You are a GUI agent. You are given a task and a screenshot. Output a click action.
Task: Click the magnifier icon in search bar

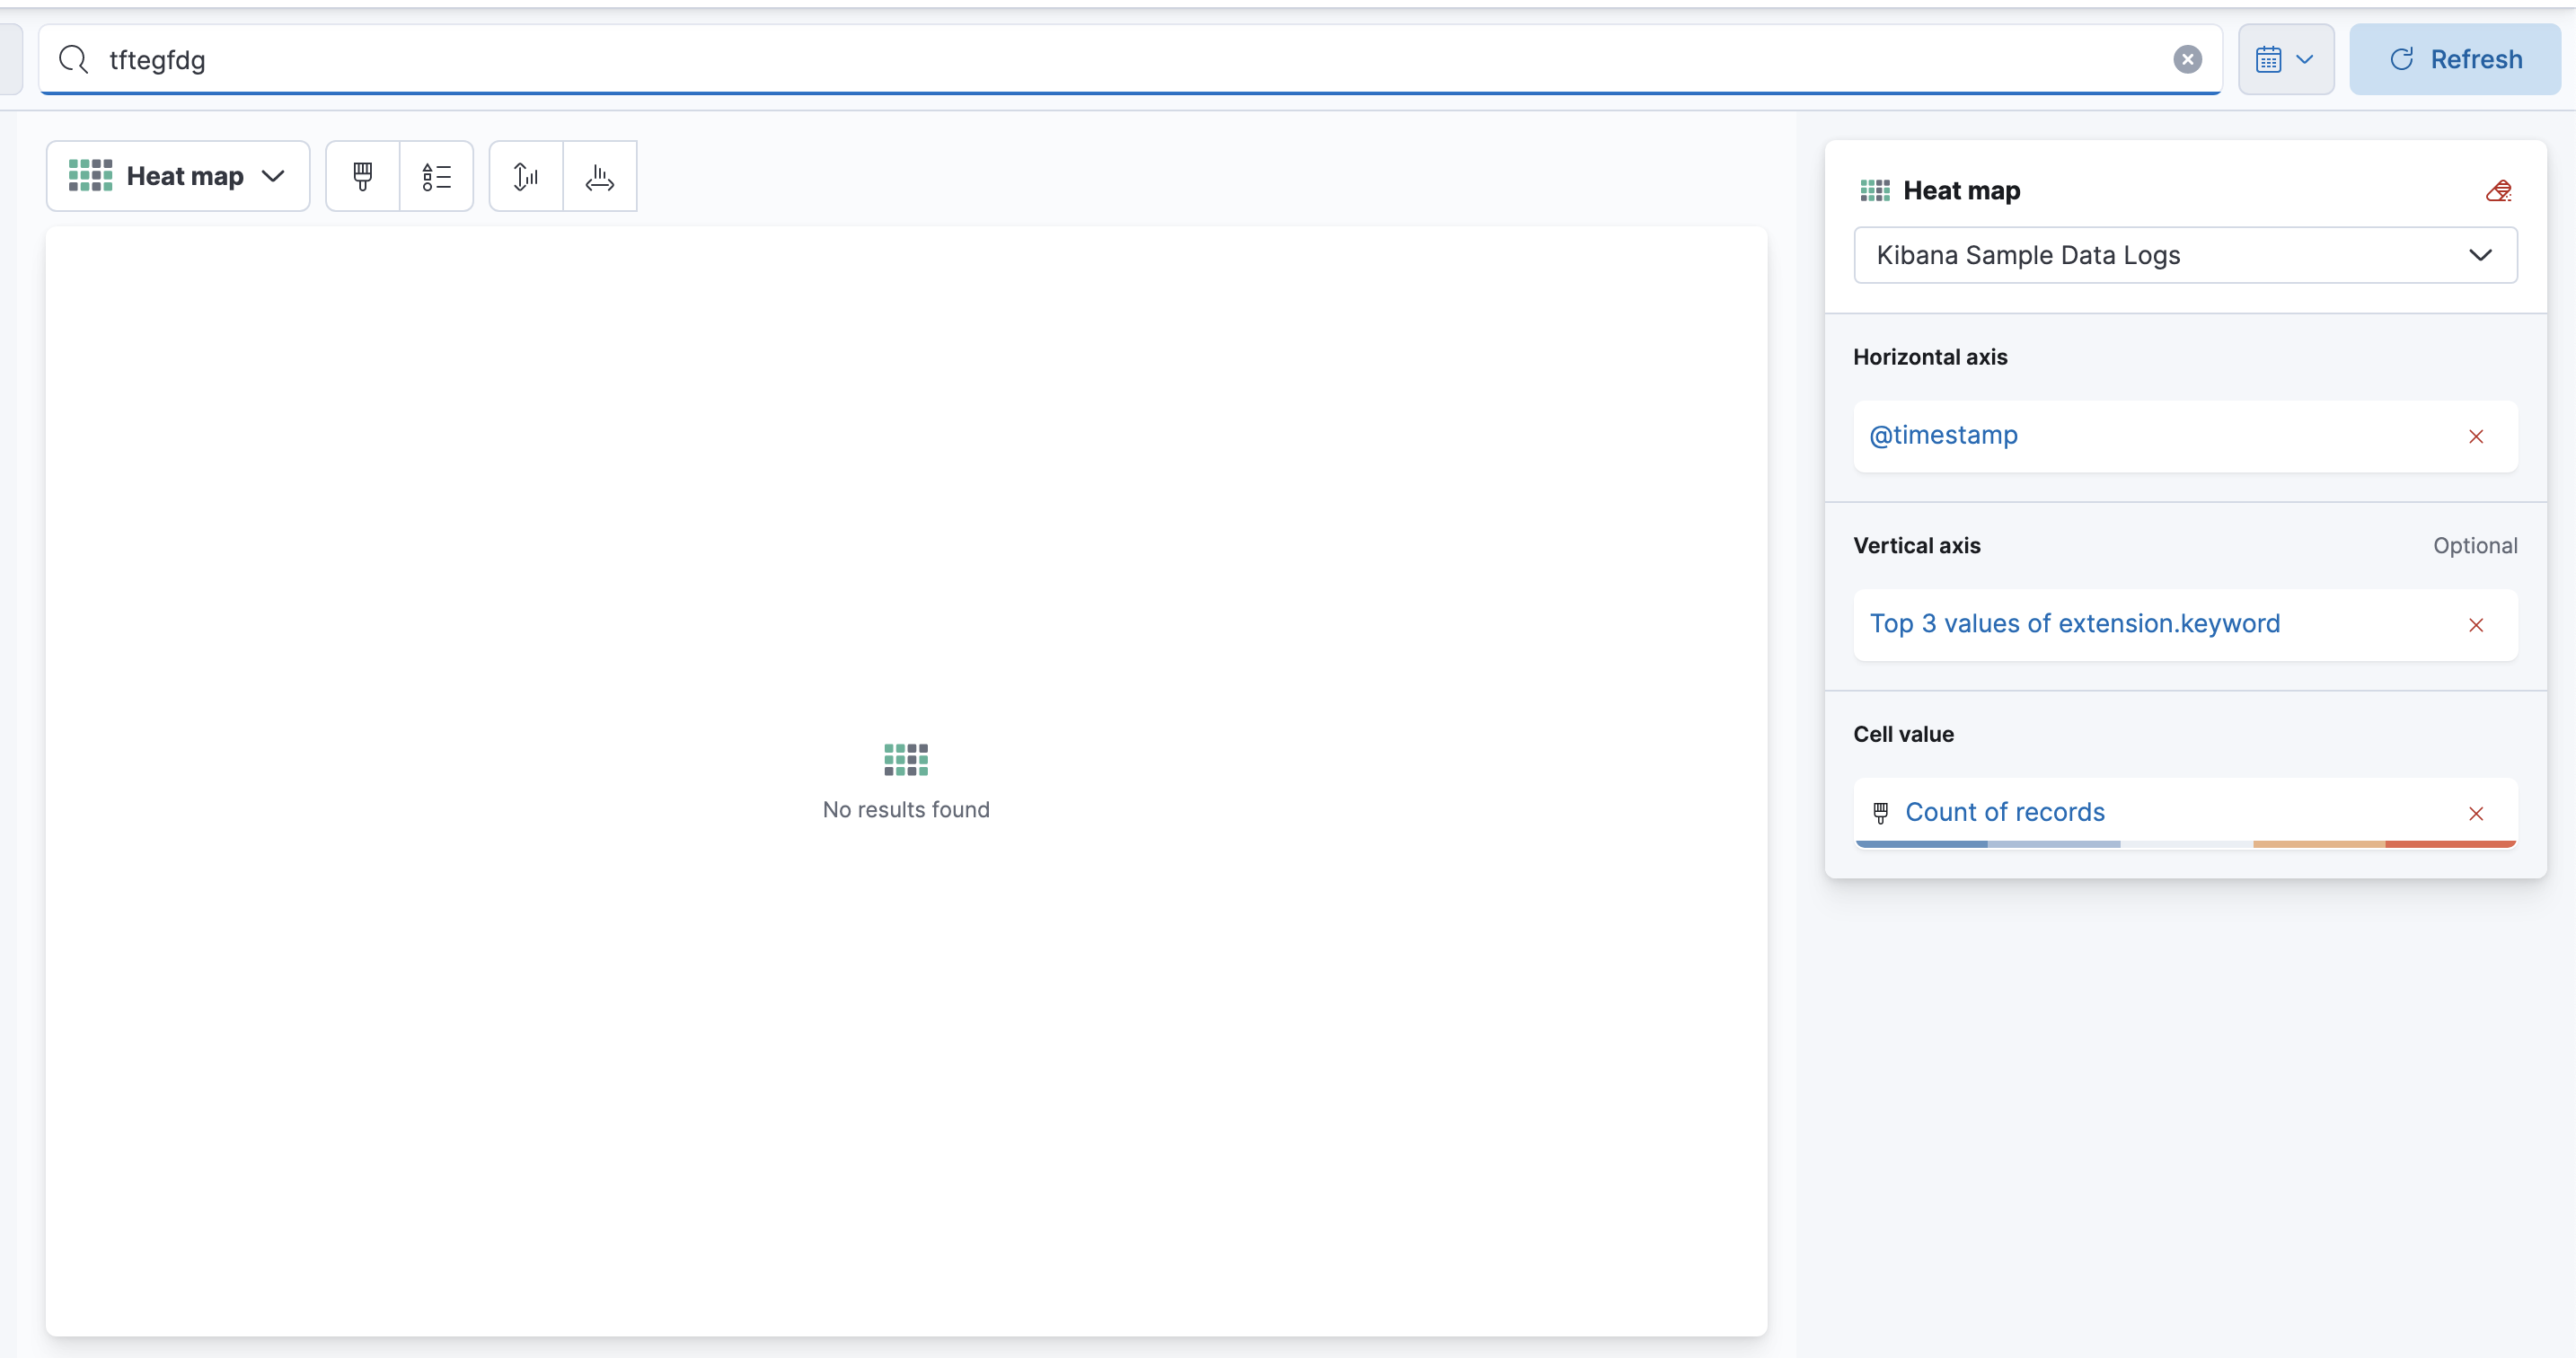(73, 59)
